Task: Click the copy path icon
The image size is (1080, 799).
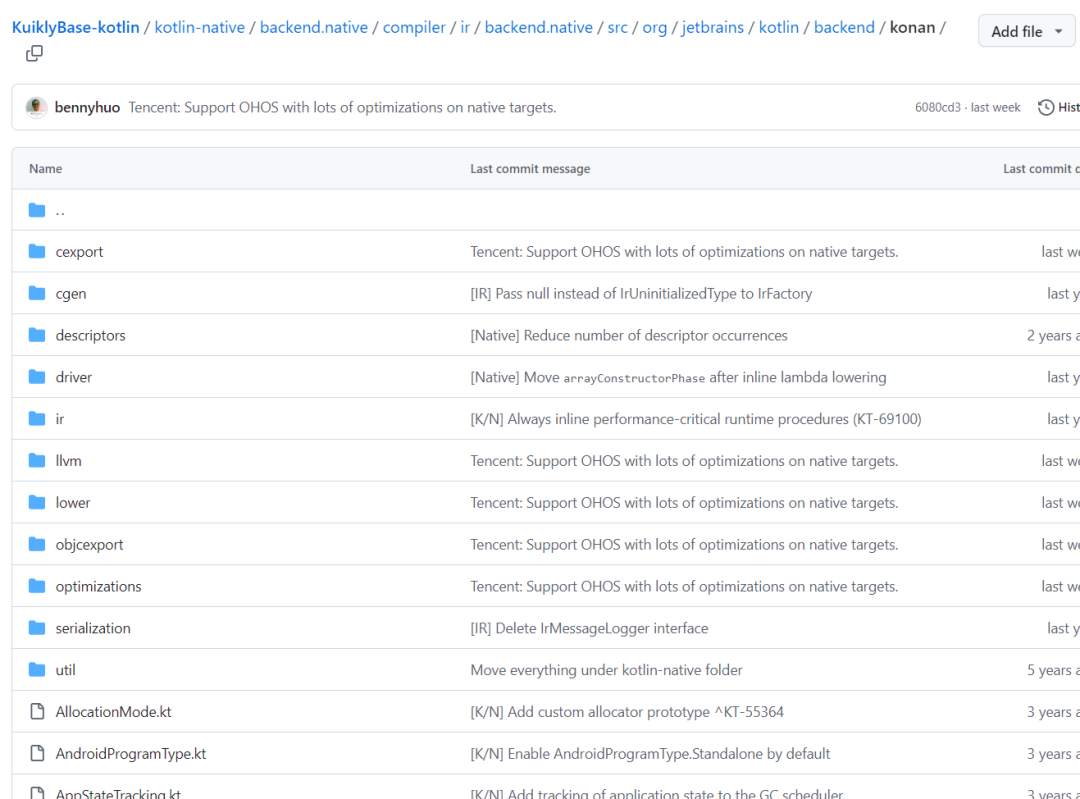Action: coord(34,54)
